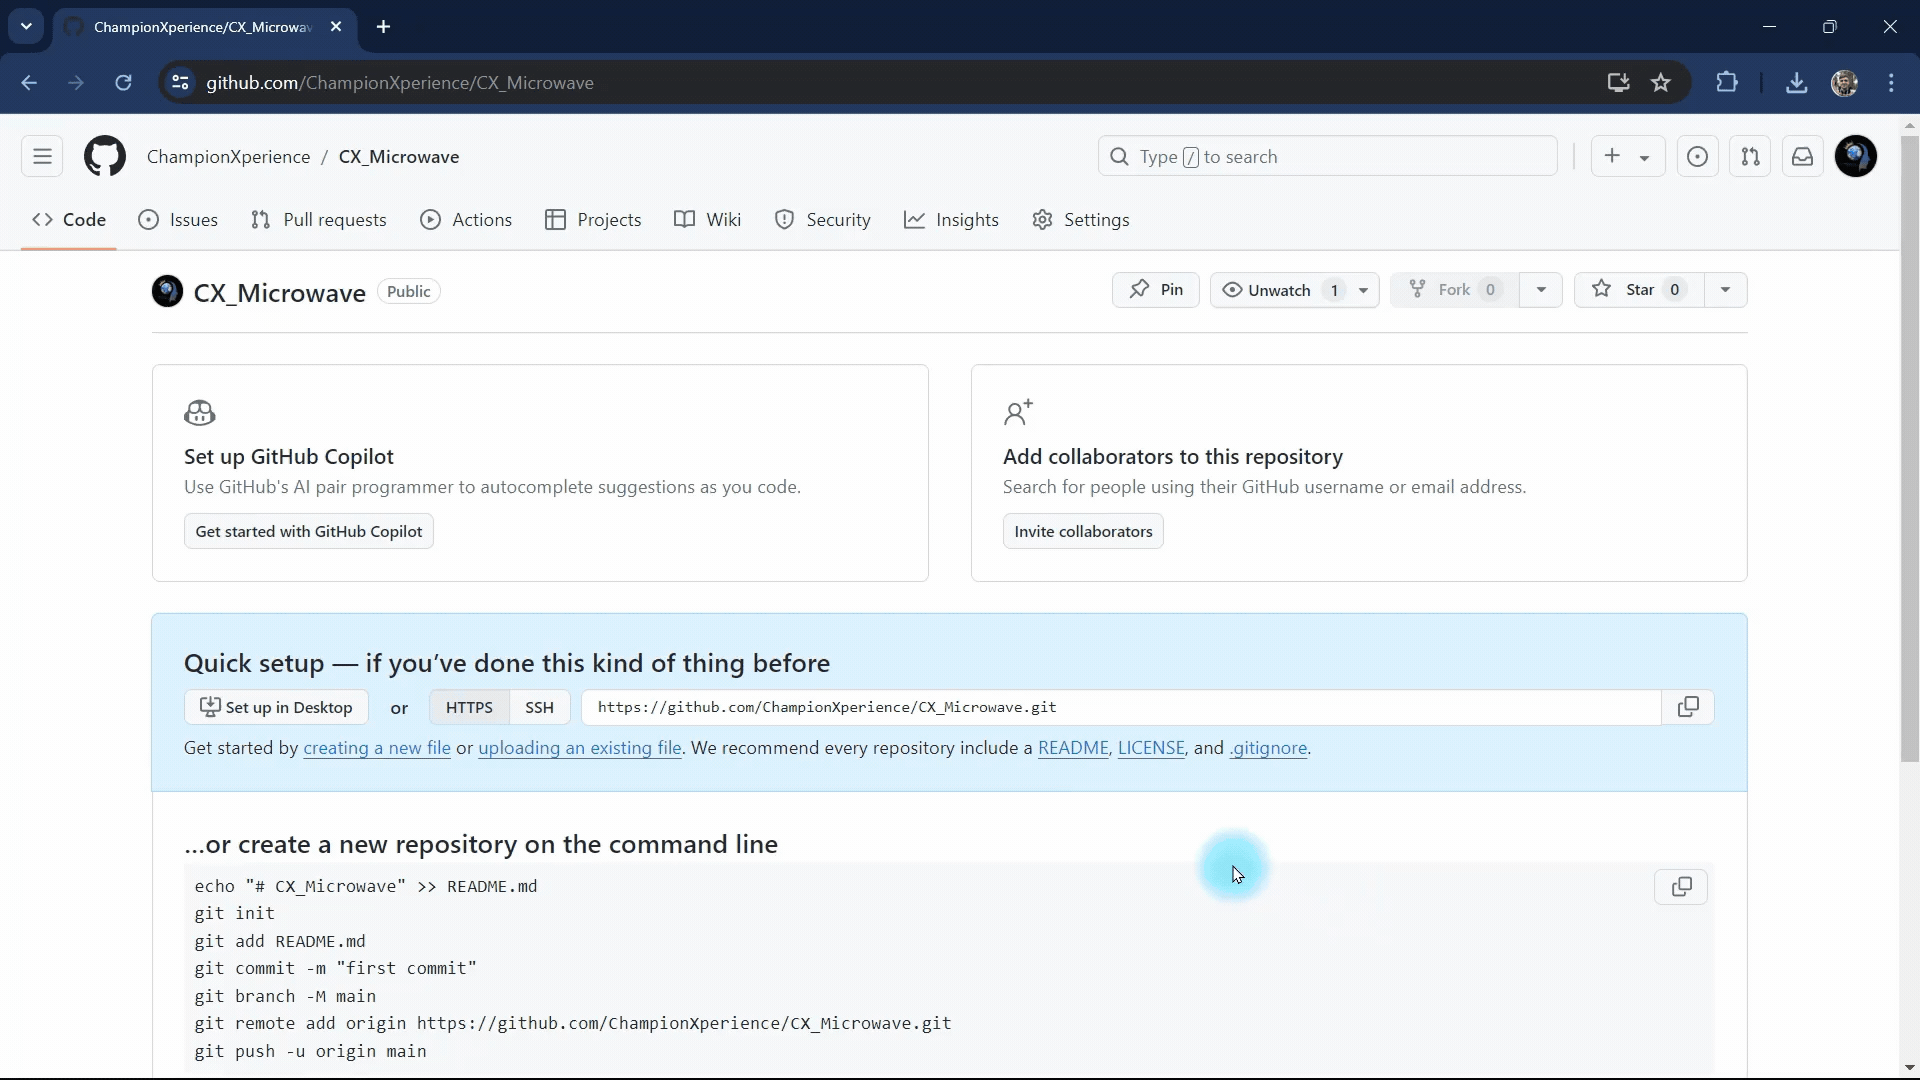Viewport: 1920px width, 1080px height.
Task: Open the LICENSE link
Action: (x=1151, y=748)
